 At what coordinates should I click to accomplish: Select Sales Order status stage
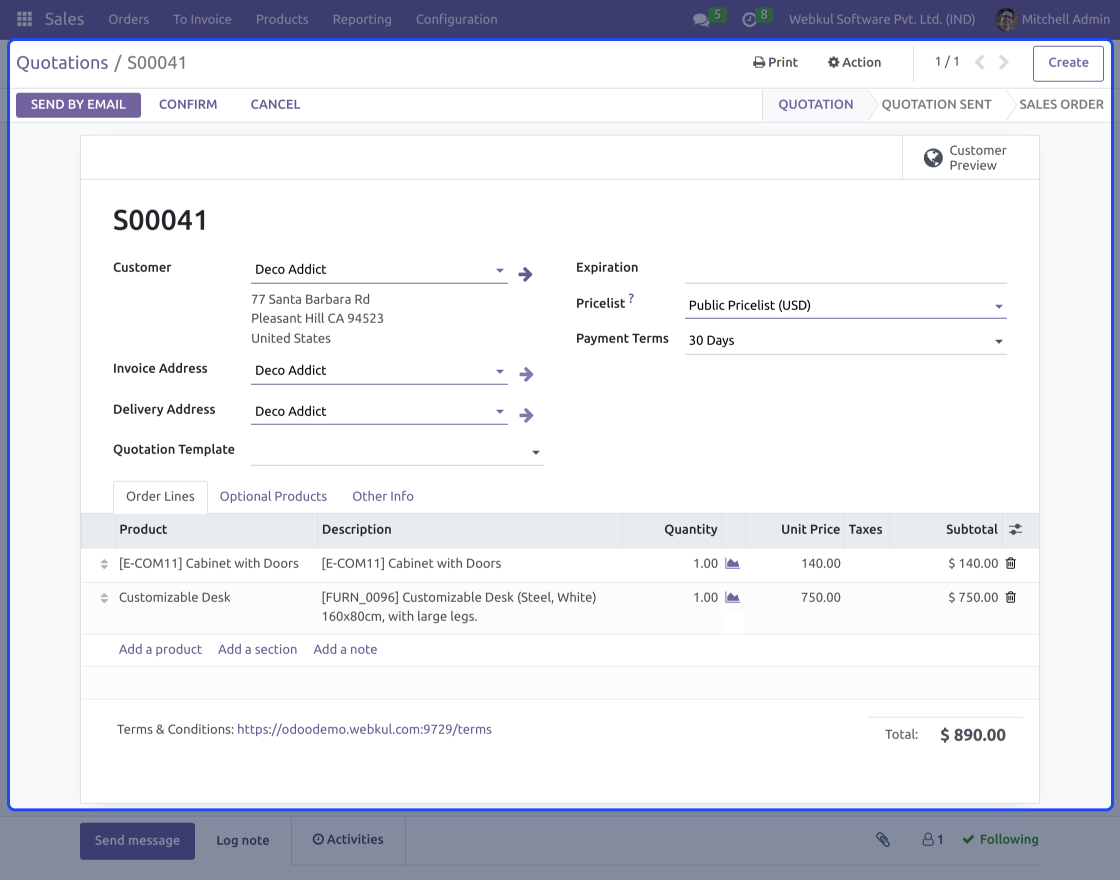[1061, 105]
